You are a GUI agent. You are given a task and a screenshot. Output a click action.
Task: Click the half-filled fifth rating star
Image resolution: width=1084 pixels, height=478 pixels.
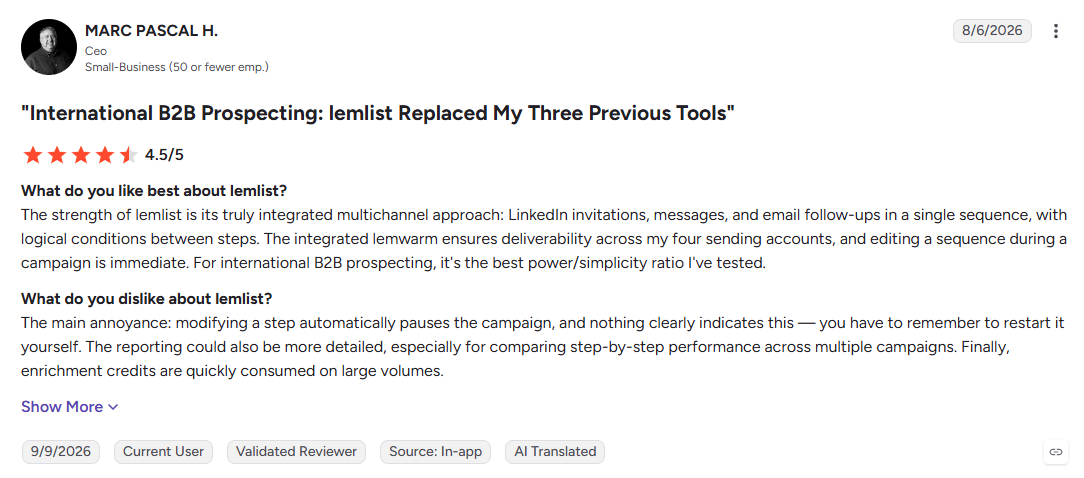click(129, 155)
